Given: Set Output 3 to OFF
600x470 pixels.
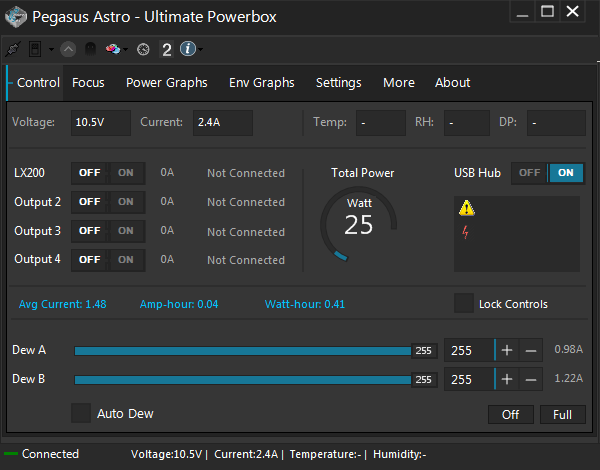Looking at the screenshot, I should coord(90,231).
